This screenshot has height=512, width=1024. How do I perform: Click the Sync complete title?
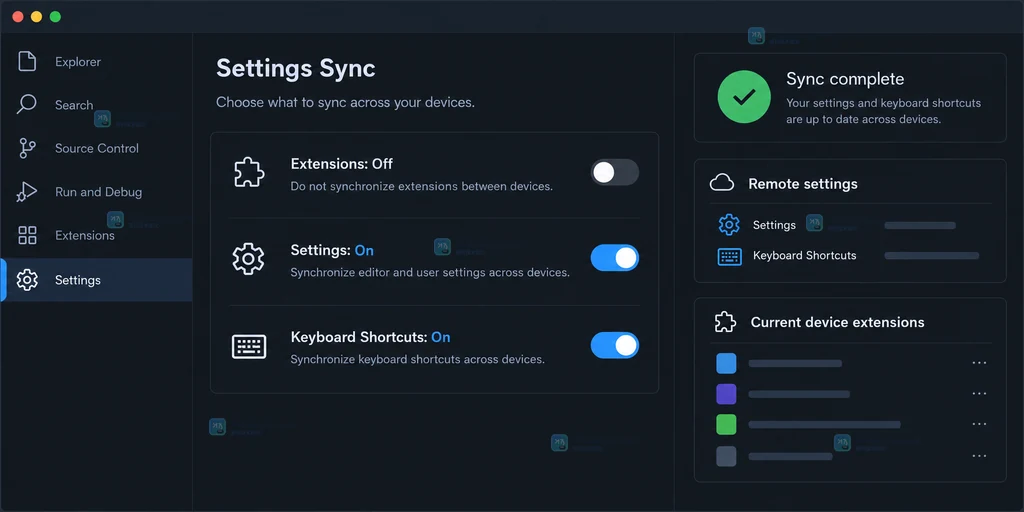point(845,80)
